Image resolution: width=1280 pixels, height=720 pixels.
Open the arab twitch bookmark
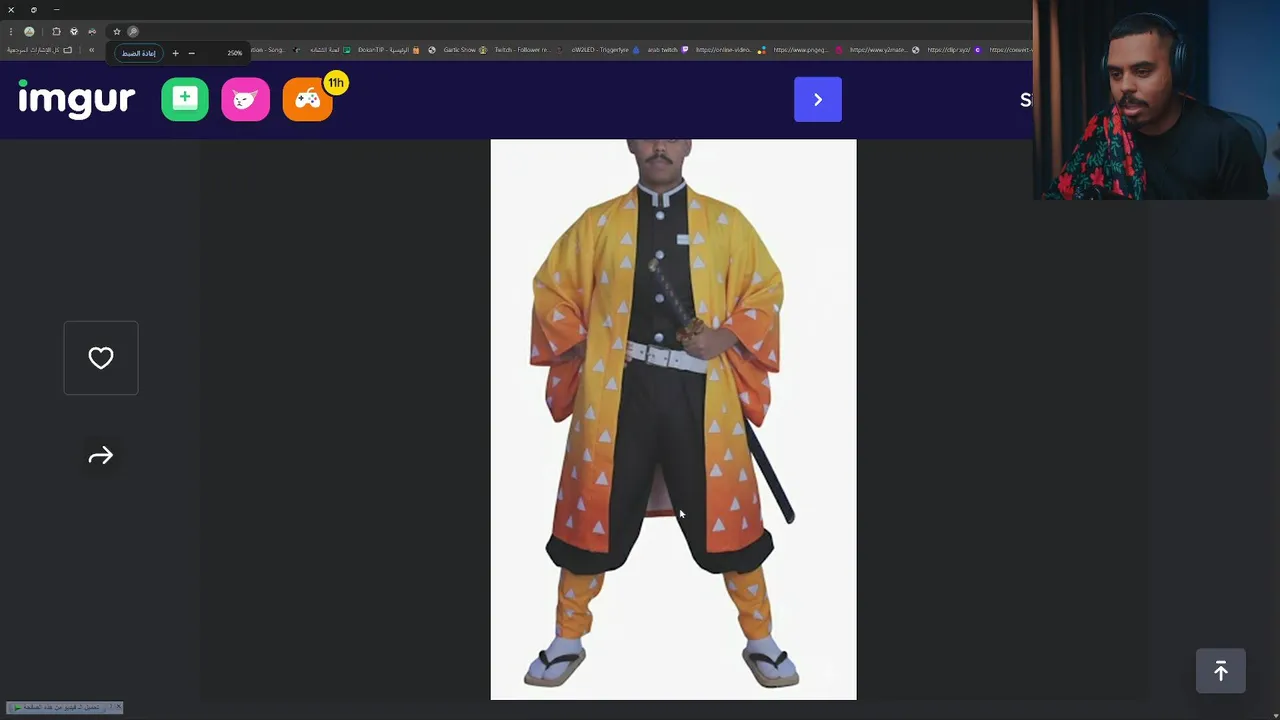tap(668, 50)
